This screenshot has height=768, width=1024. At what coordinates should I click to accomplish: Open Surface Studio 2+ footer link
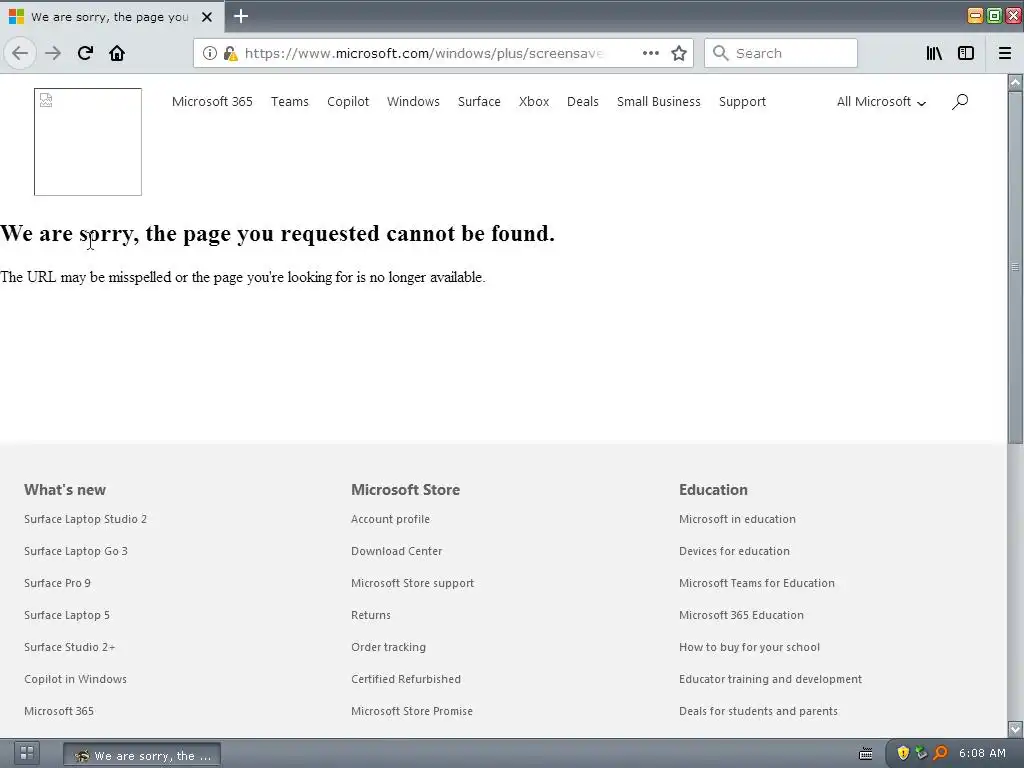tap(70, 647)
